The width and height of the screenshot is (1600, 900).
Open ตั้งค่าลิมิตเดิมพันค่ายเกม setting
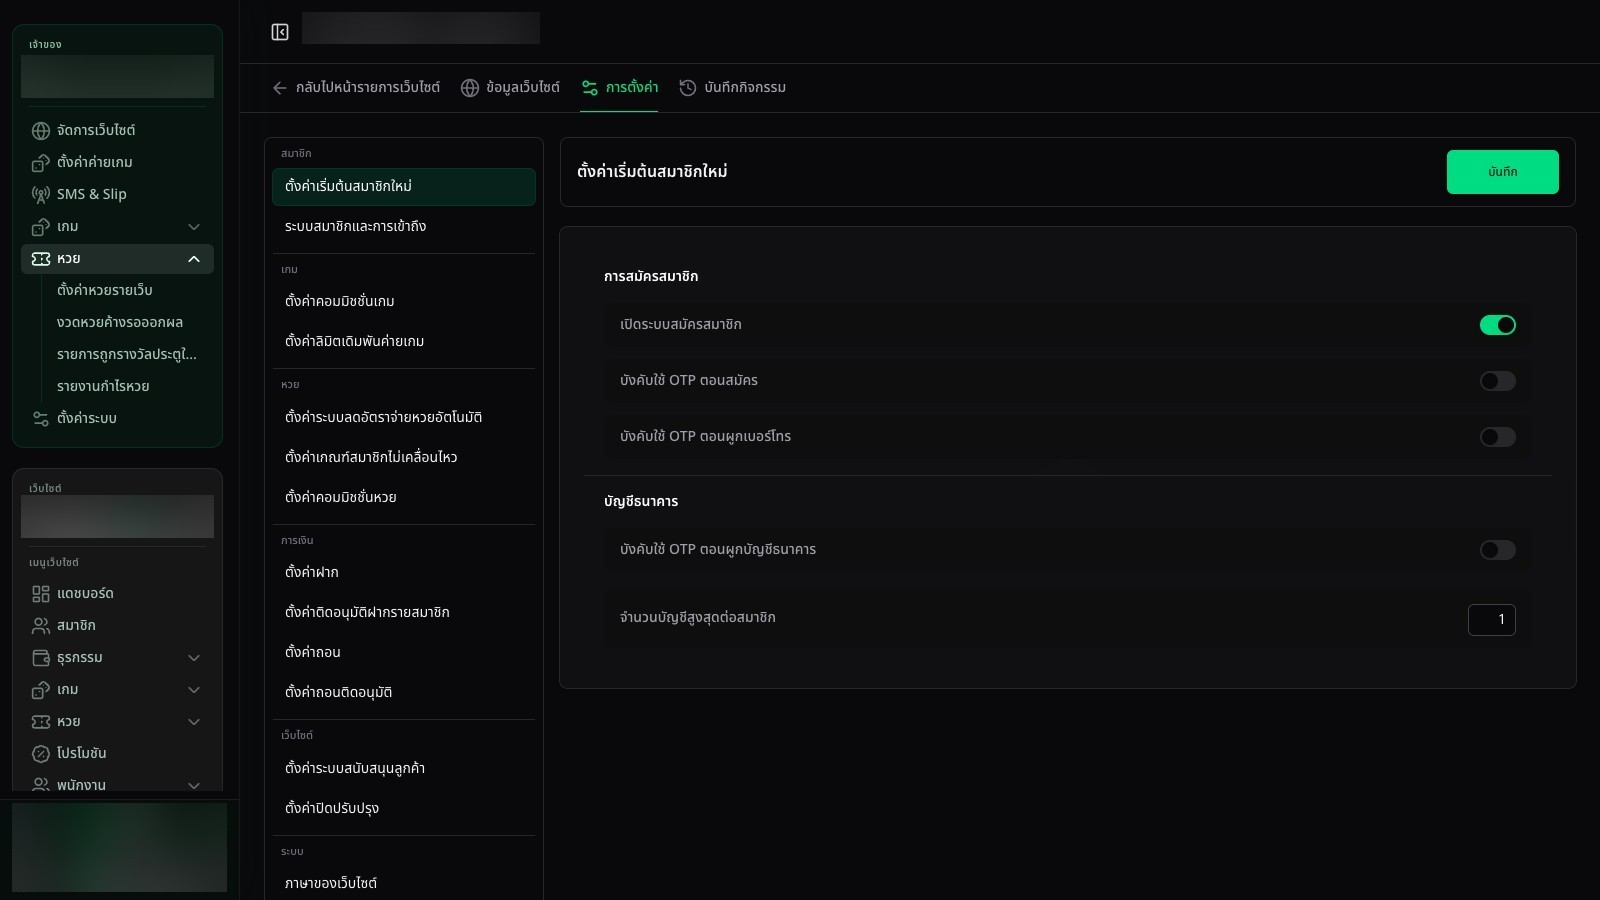click(404, 342)
